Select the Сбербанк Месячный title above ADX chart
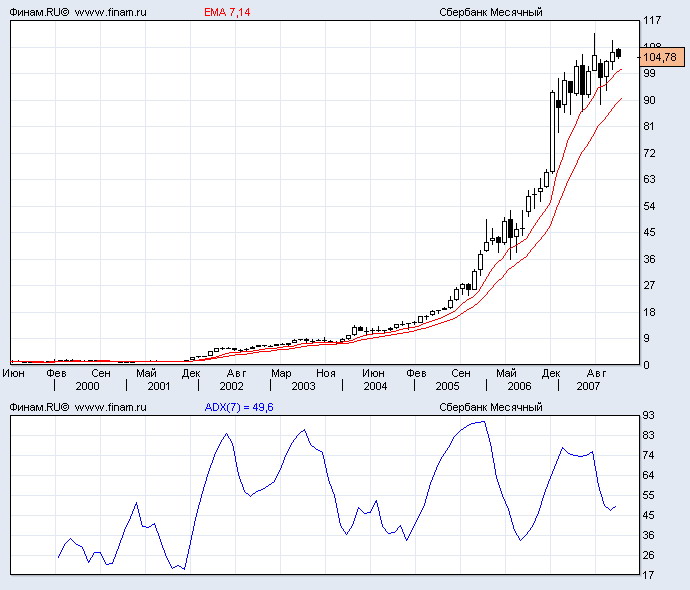Screen dimensions: 690x590 491,408
